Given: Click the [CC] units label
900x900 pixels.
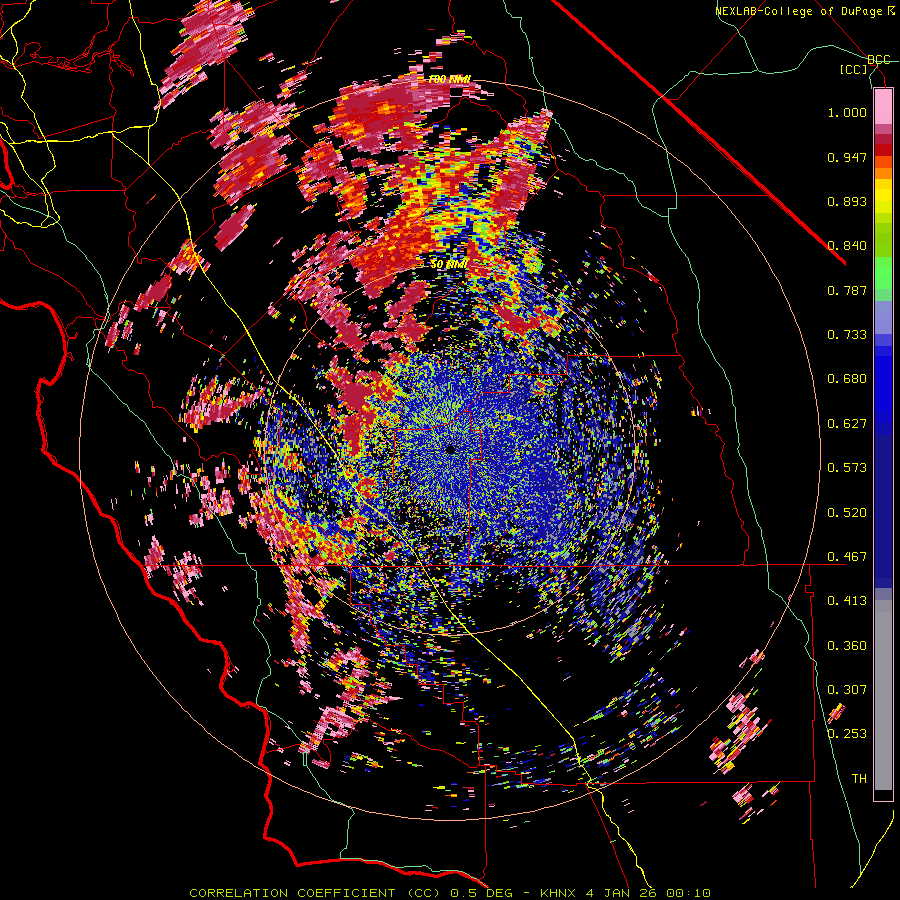Looking at the screenshot, I should [854, 69].
